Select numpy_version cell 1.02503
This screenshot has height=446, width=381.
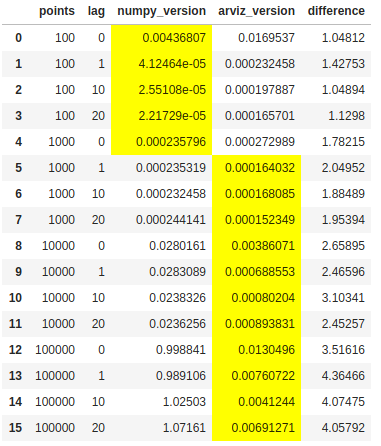pyautogui.click(x=161, y=402)
